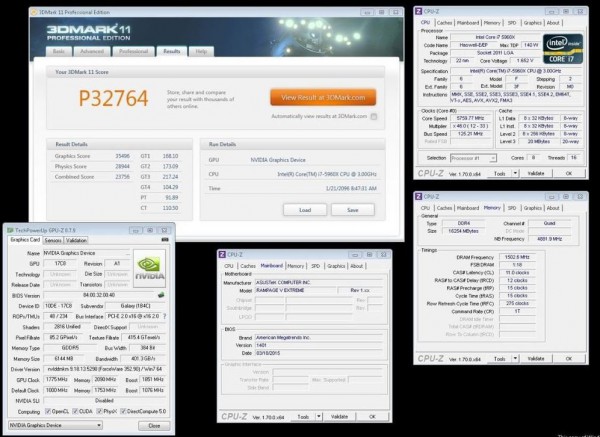Image resolution: width=600 pixels, height=437 pixels.
Task: Click Validate in the CPU-Z CPU window
Action: pyautogui.click(x=536, y=173)
